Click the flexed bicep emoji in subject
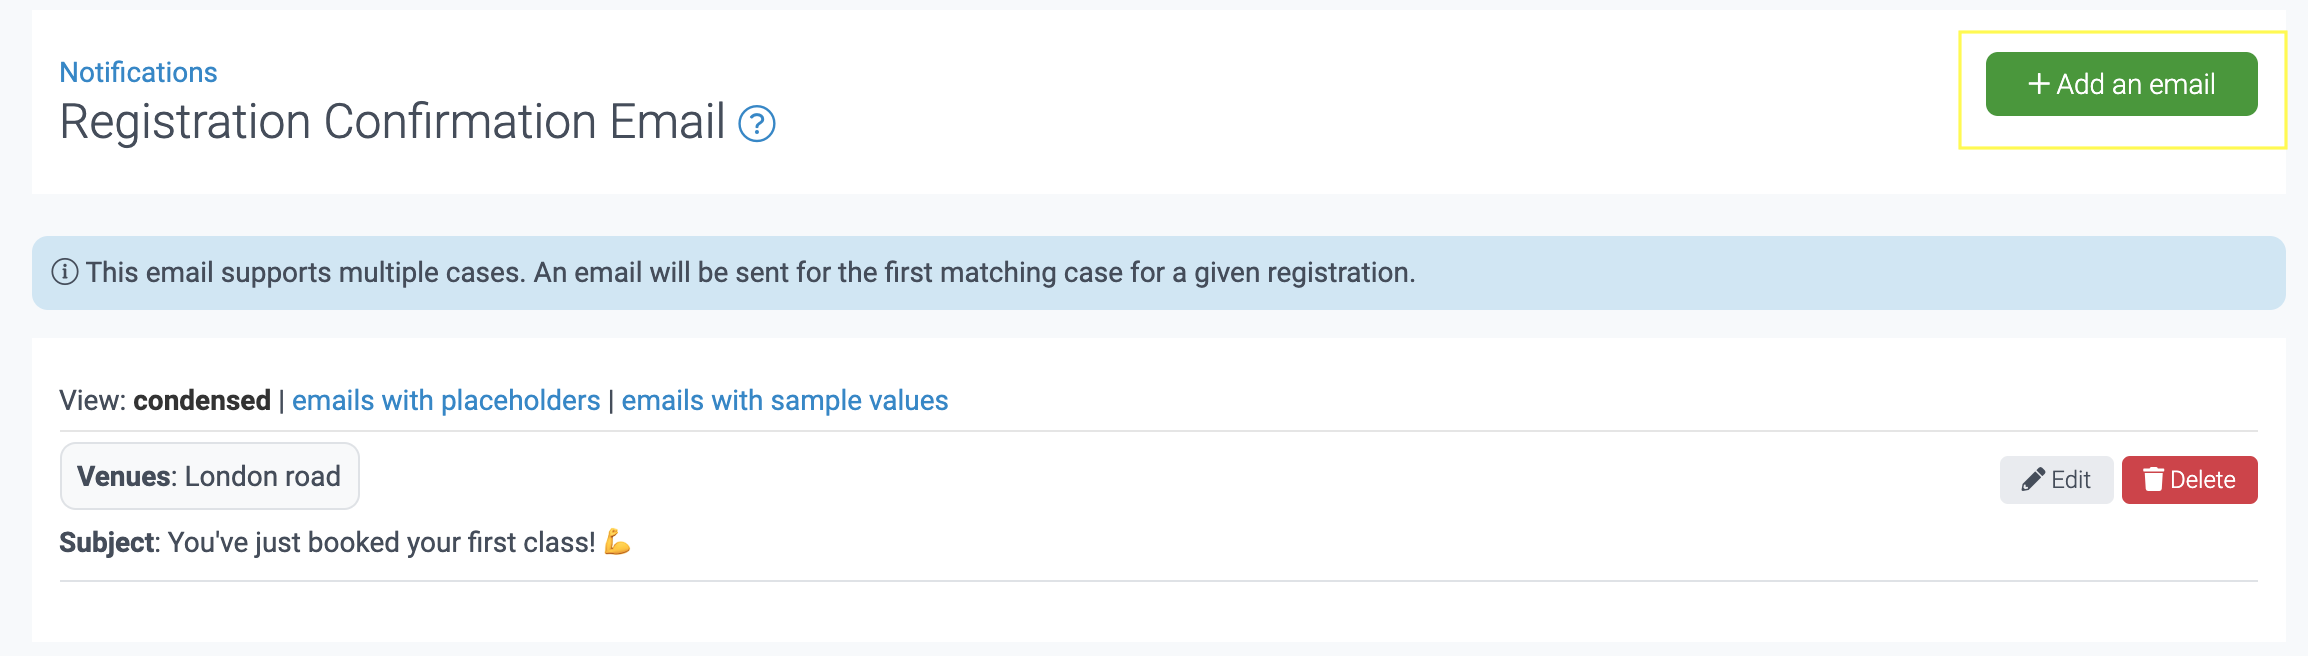The height and width of the screenshot is (656, 2308). coord(617,542)
